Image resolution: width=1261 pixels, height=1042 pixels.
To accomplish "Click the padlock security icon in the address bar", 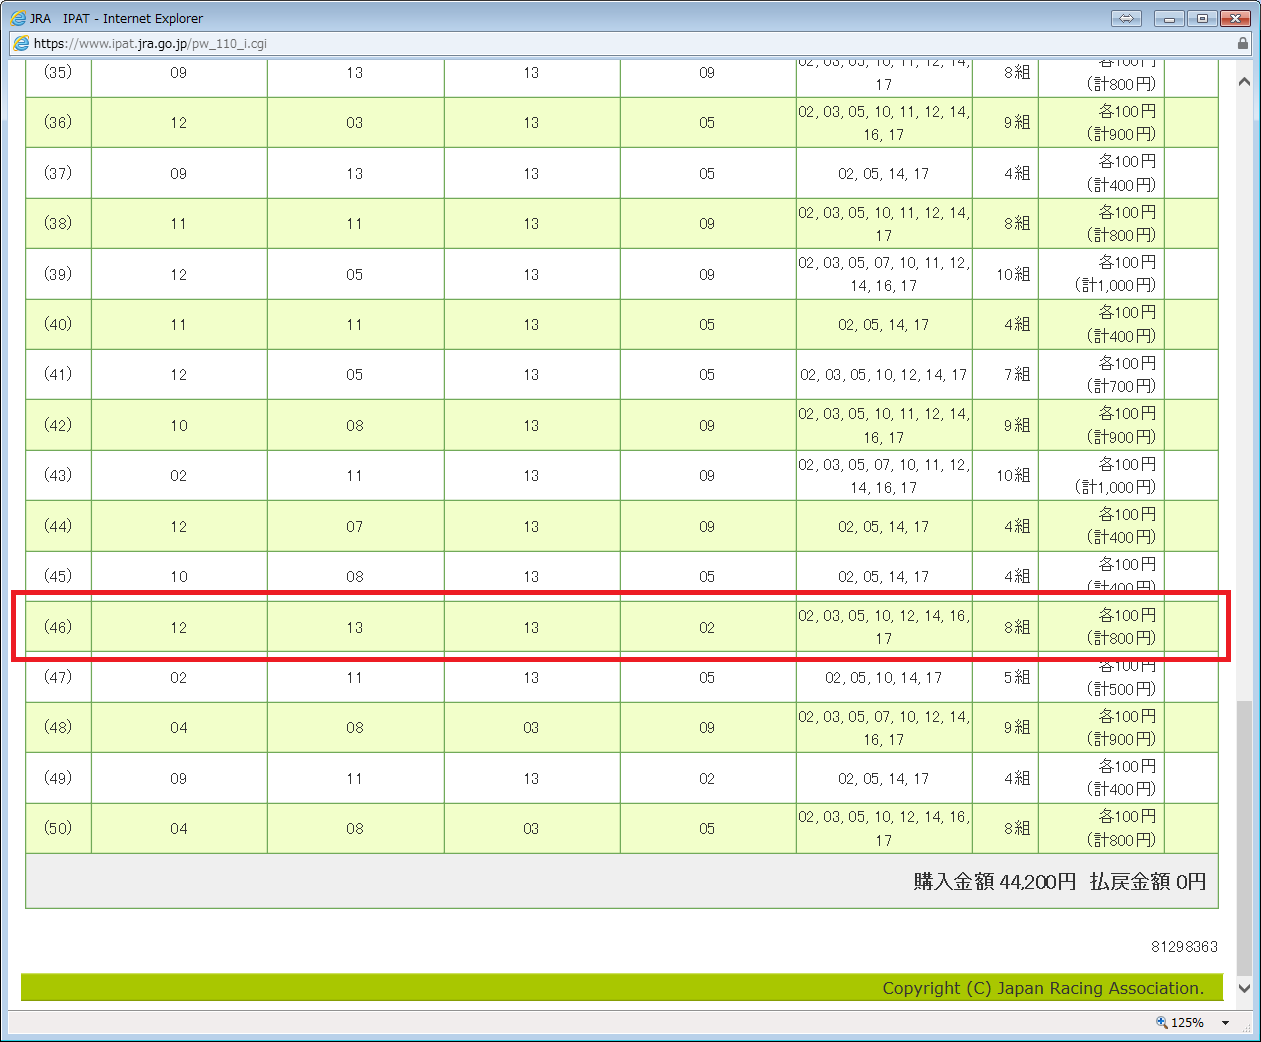I will coord(1243,43).
